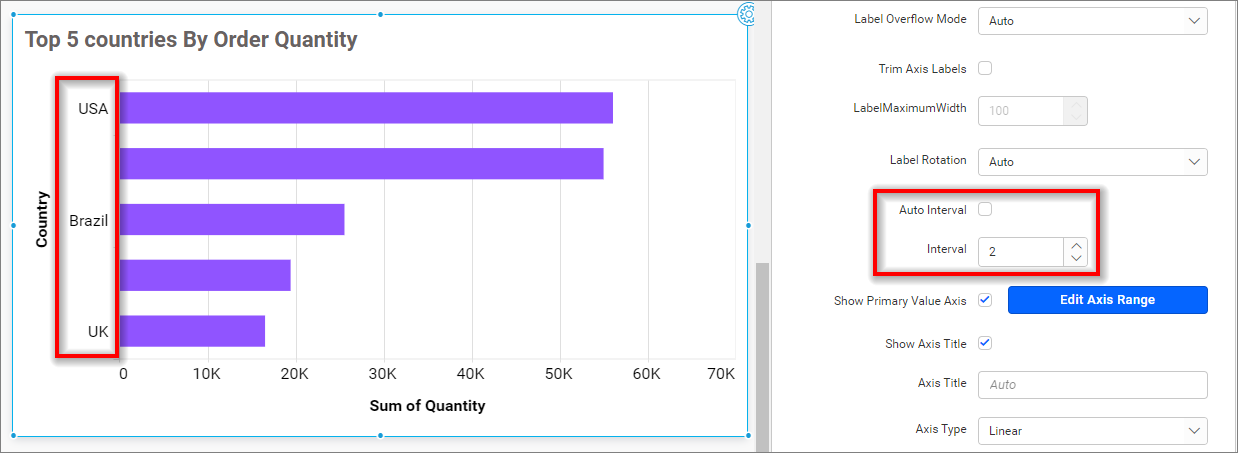Image resolution: width=1238 pixels, height=453 pixels.
Task: Open the Axis Type dropdown
Action: 1092,430
